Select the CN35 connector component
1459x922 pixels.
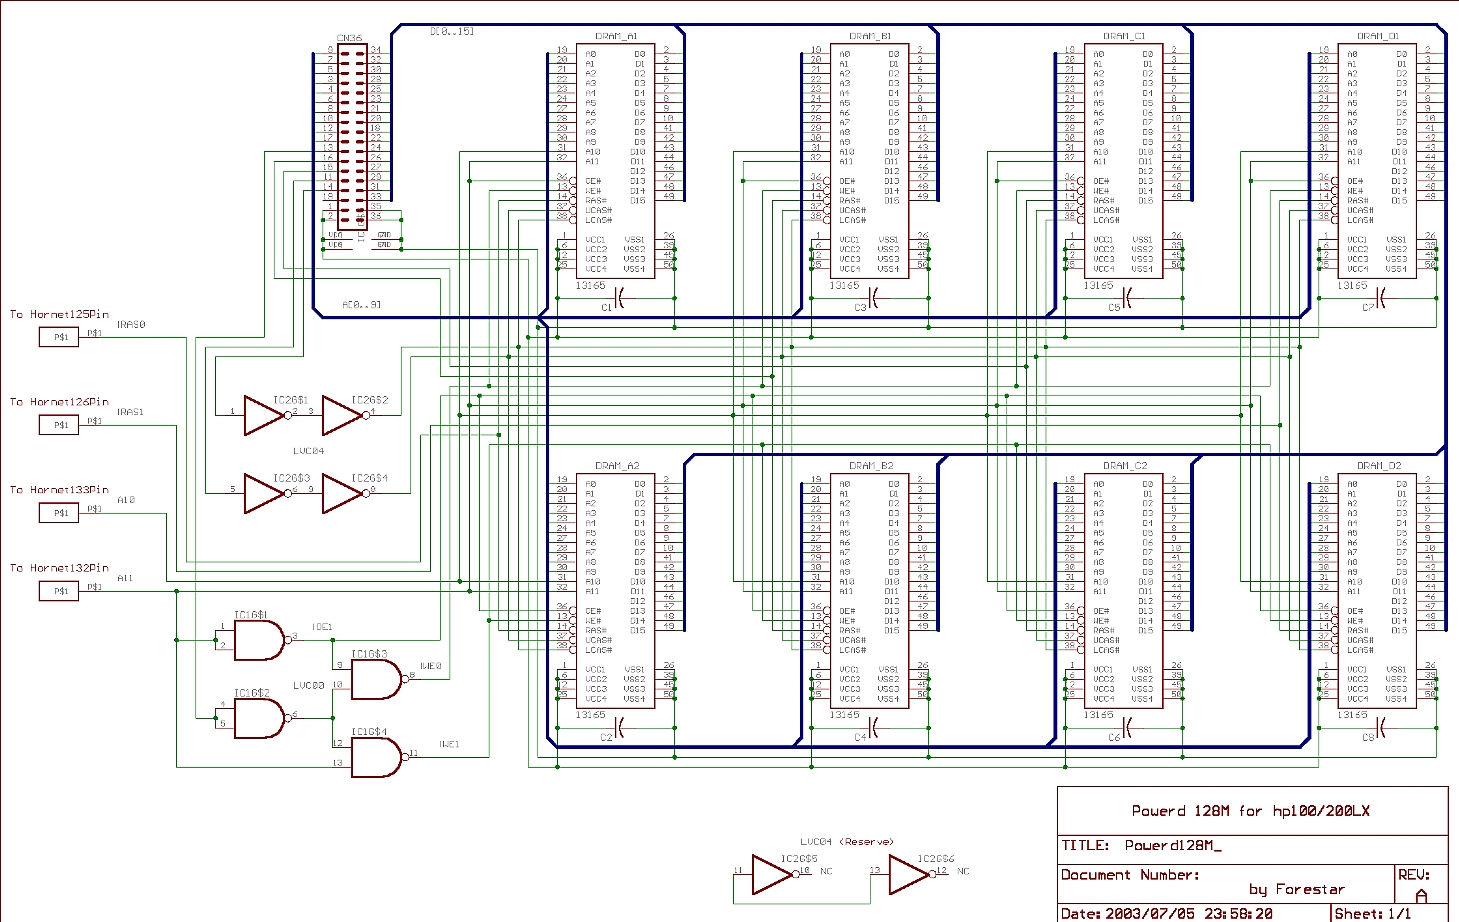(351, 135)
